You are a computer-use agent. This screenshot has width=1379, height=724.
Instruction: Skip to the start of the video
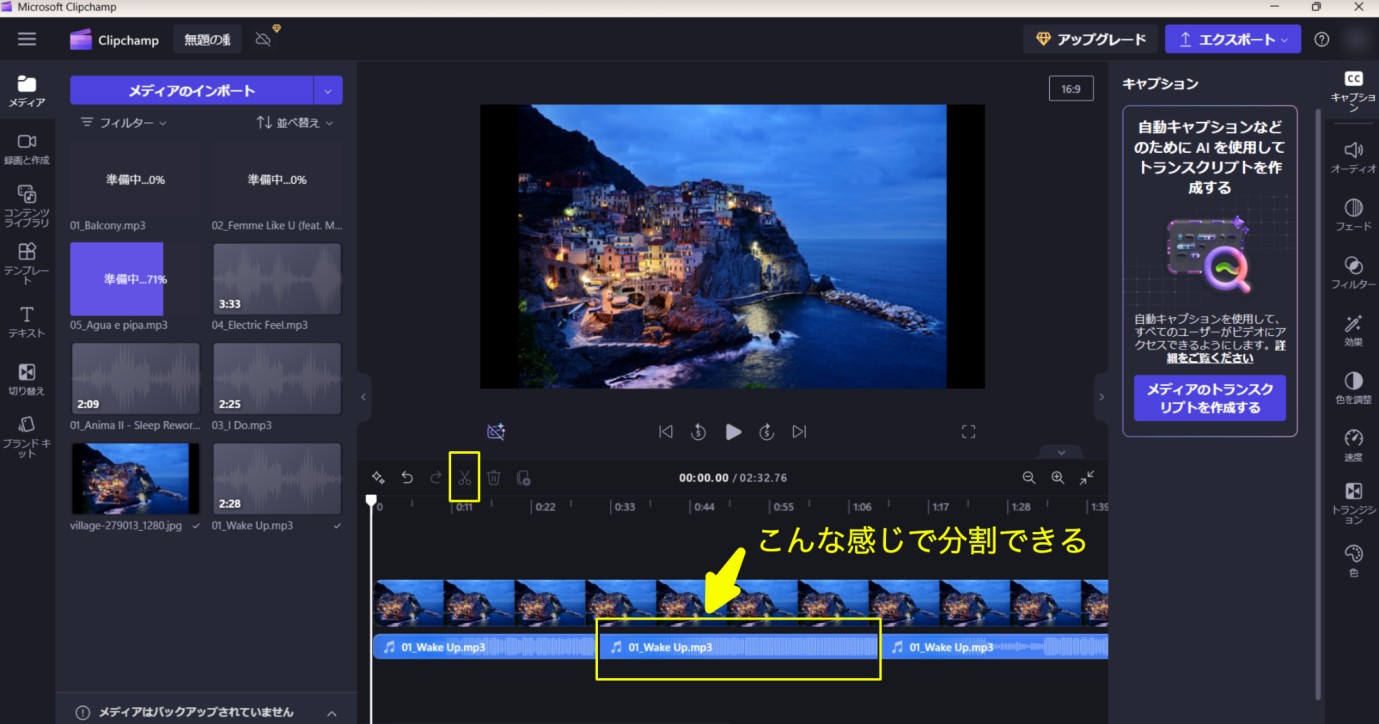click(665, 432)
